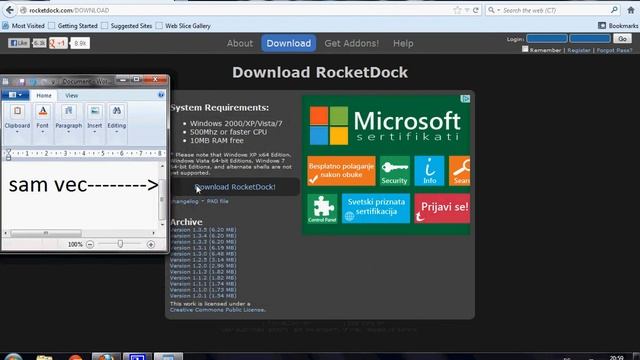Click Svetski priznata sertifikacija blue tile

click(x=376, y=209)
